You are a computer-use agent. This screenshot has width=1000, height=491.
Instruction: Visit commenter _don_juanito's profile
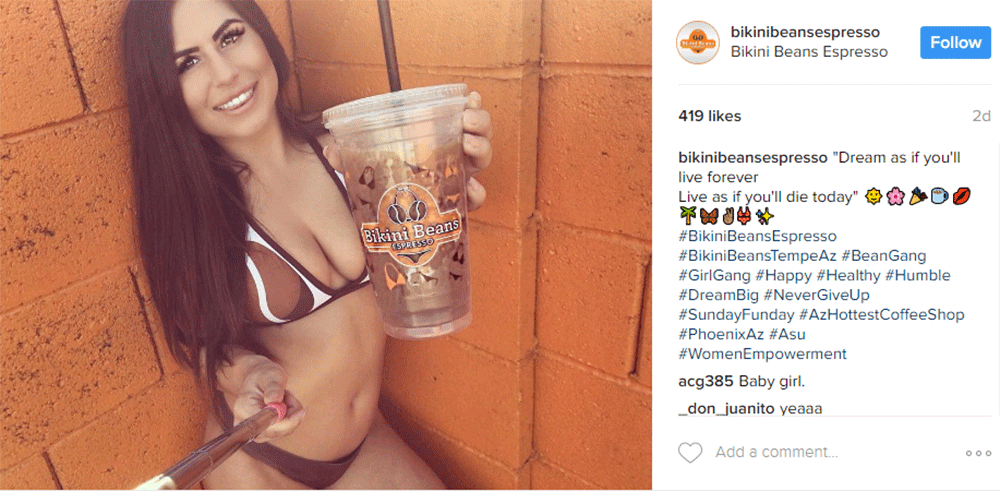tap(726, 409)
